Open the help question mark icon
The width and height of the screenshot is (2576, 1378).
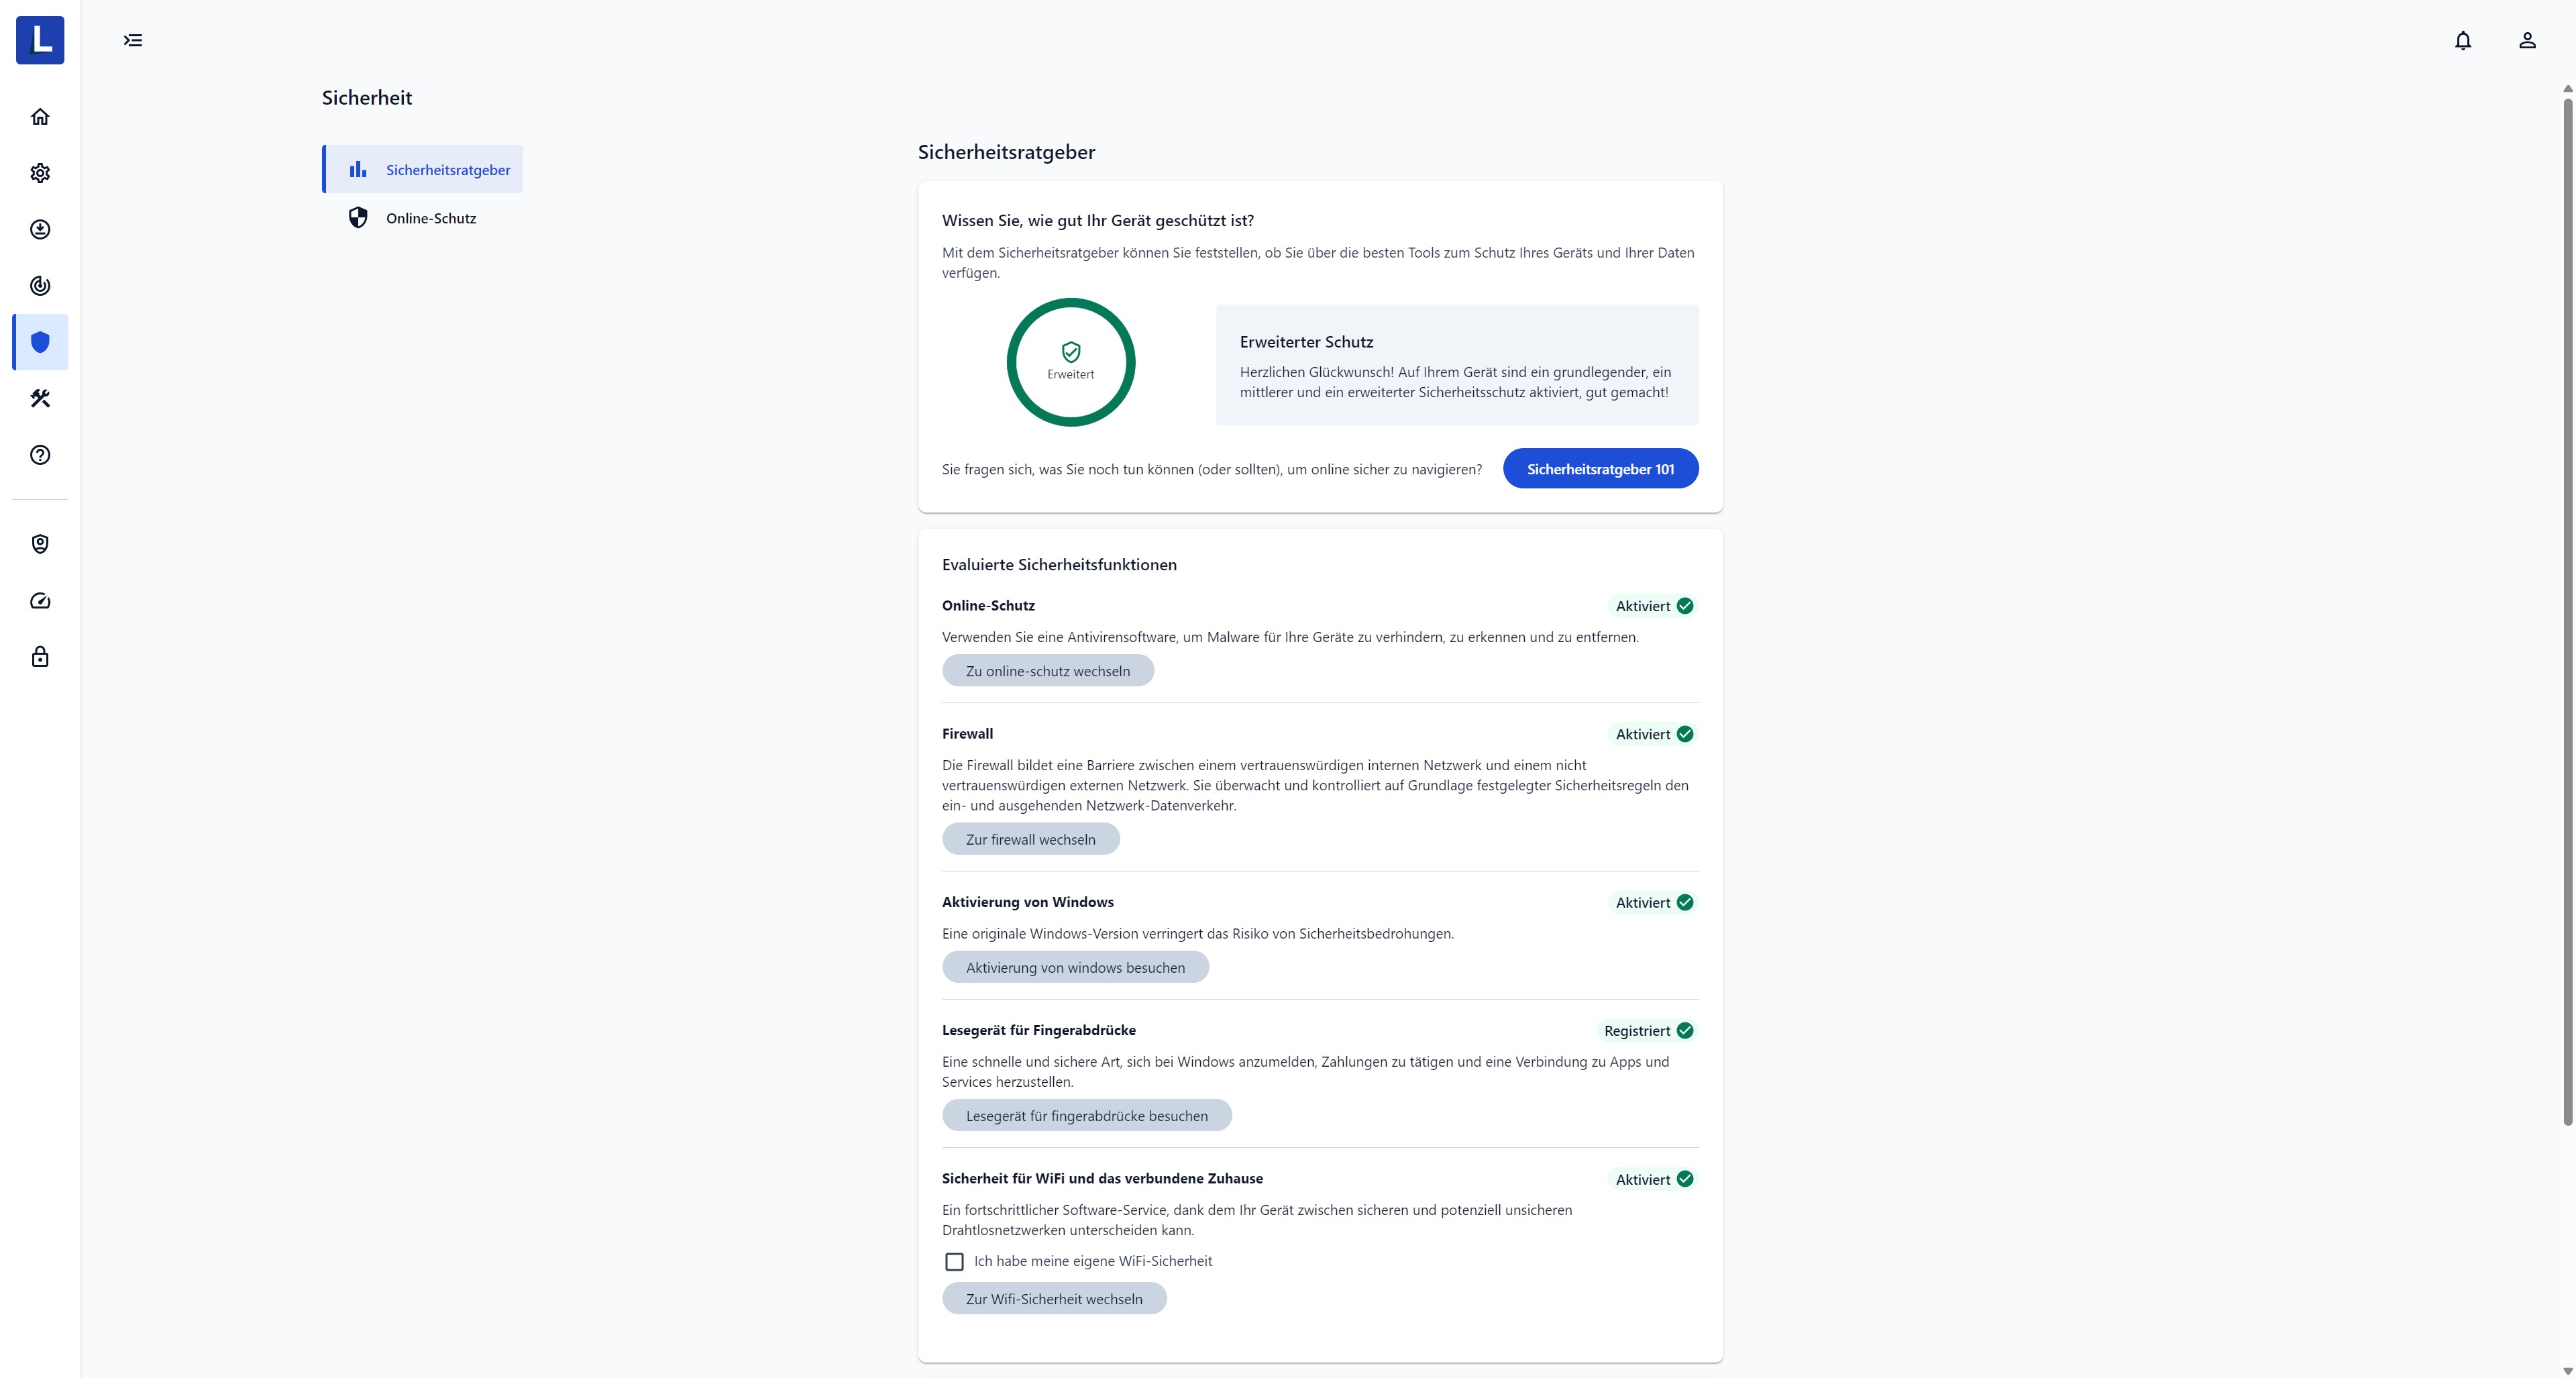(x=40, y=455)
